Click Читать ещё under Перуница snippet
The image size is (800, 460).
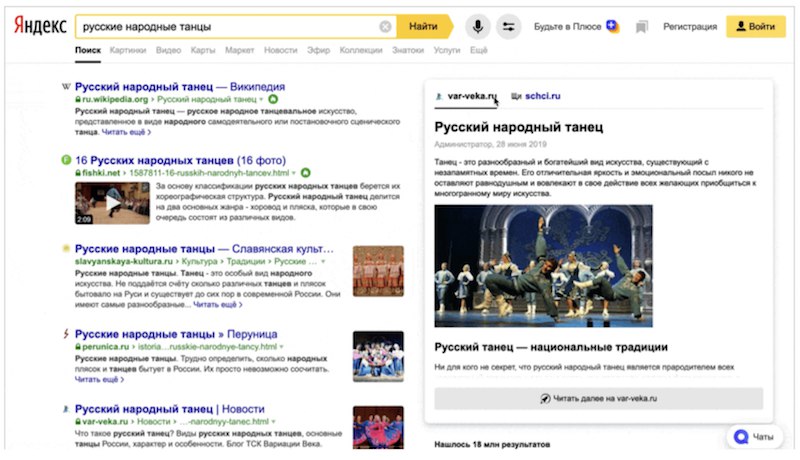99,379
